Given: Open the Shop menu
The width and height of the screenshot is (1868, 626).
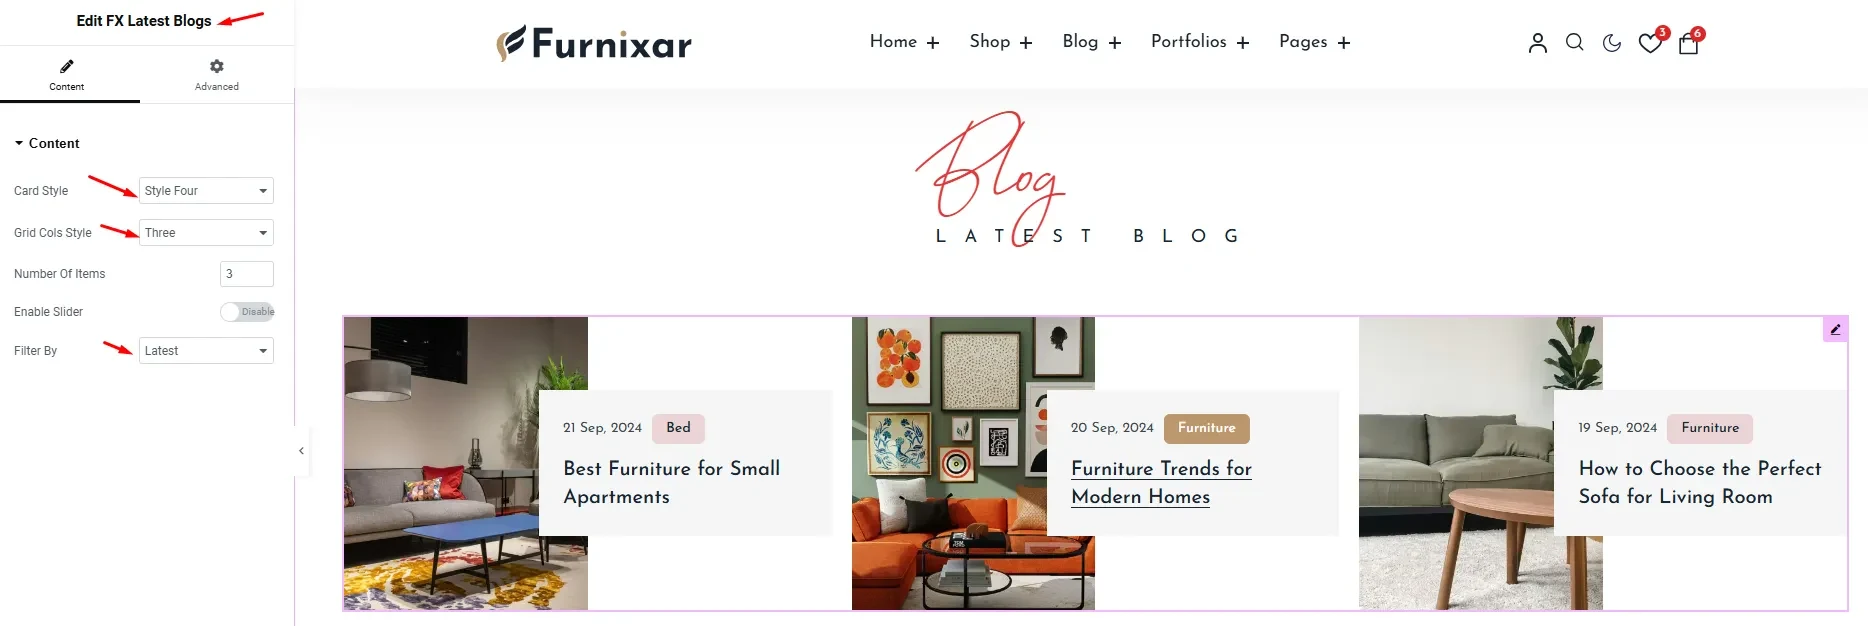Looking at the screenshot, I should click(x=1001, y=42).
